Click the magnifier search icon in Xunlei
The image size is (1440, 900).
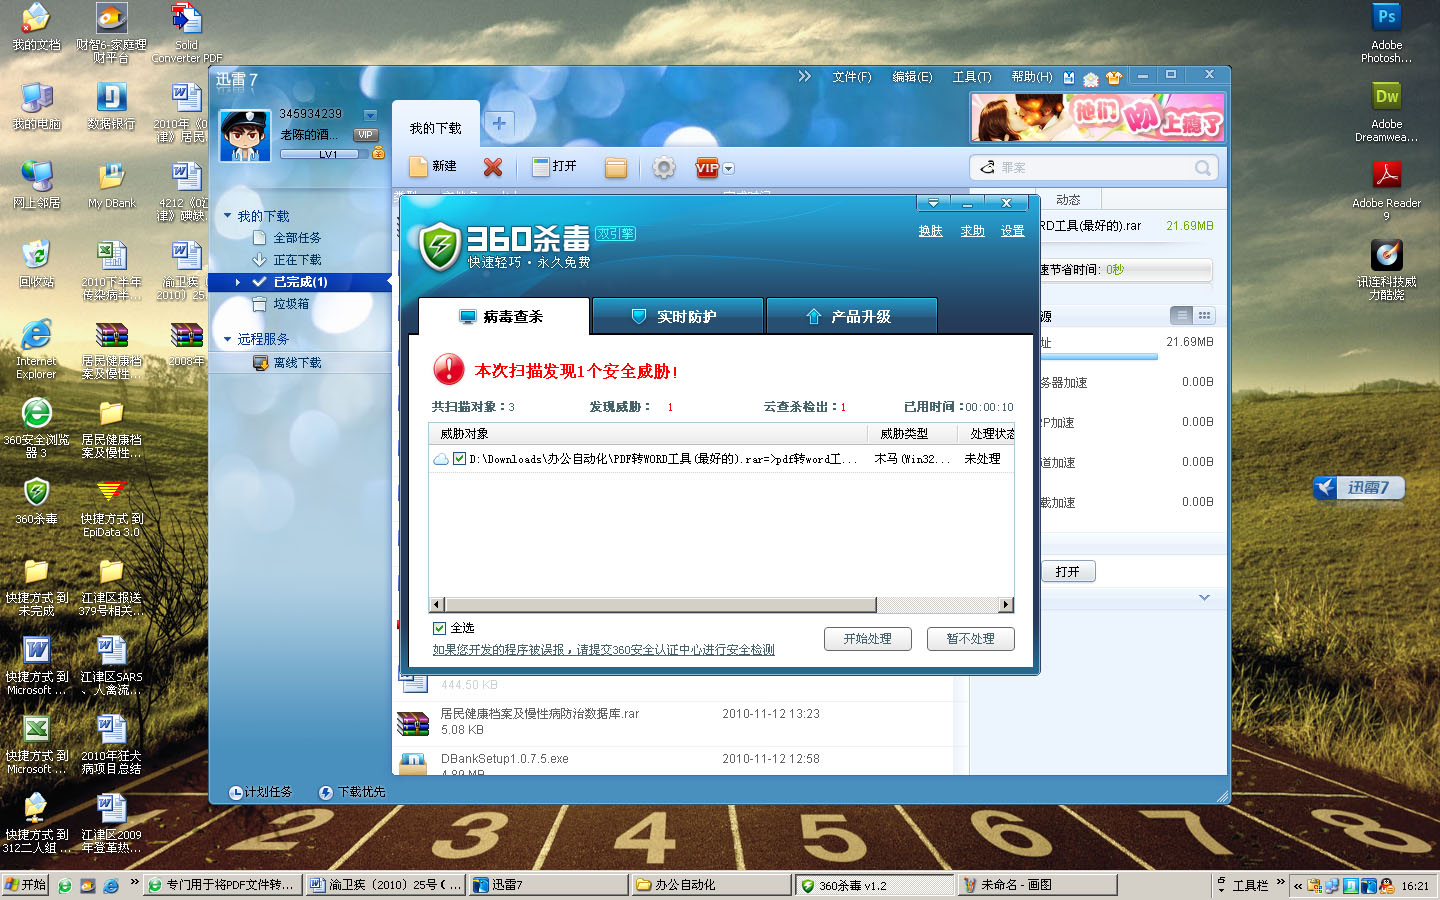click(x=1202, y=168)
